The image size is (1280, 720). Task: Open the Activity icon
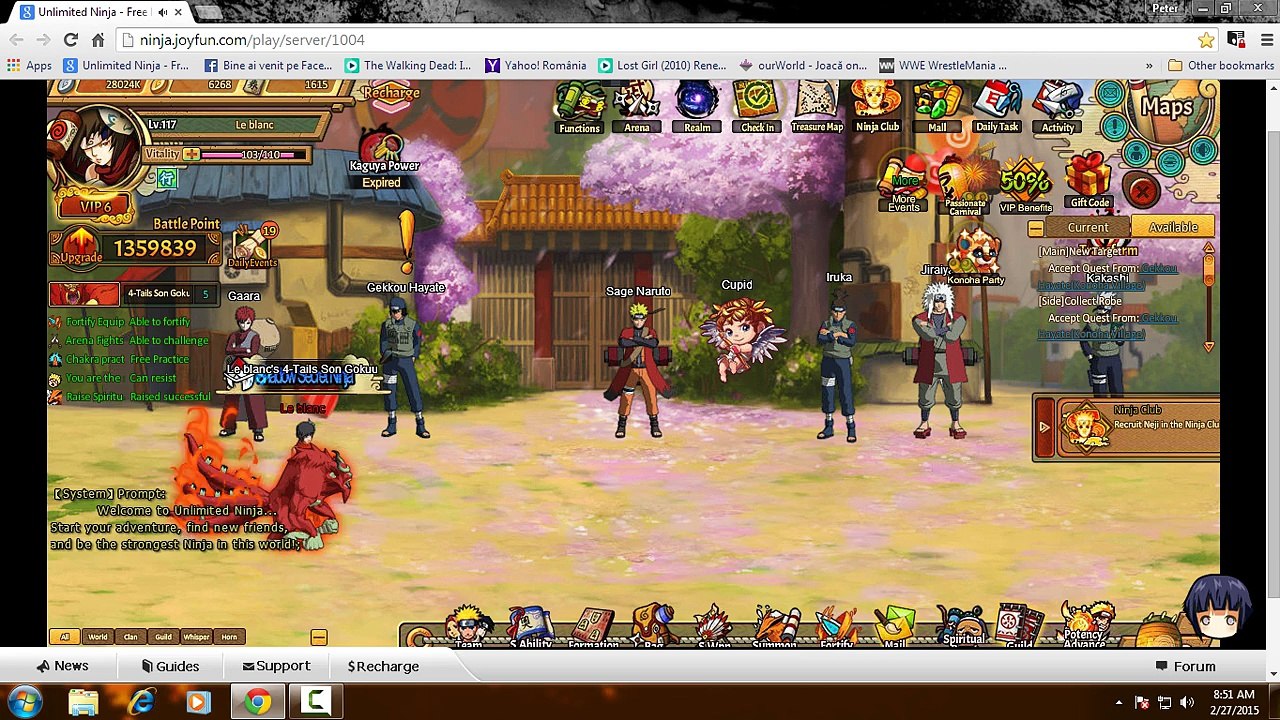tap(1057, 107)
